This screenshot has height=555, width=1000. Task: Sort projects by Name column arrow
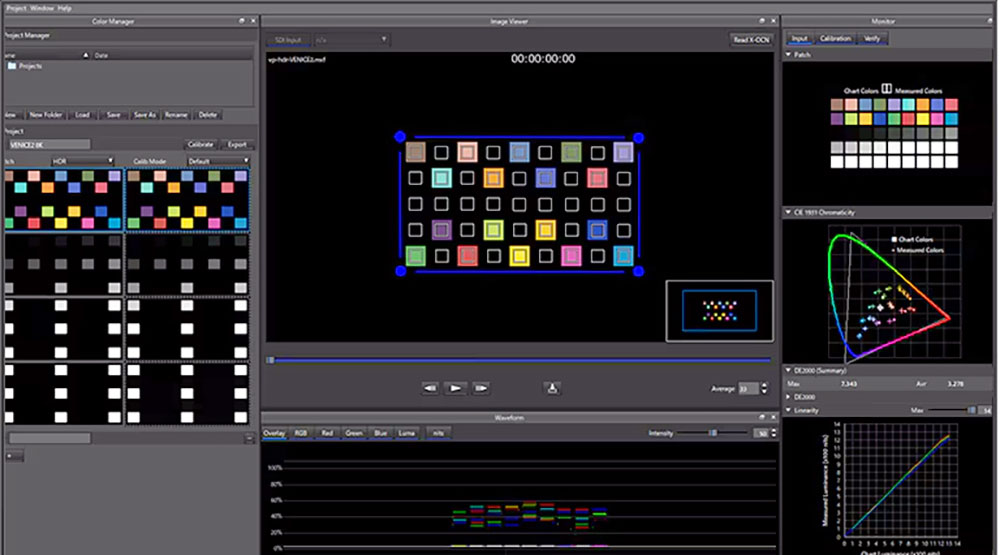click(x=85, y=56)
